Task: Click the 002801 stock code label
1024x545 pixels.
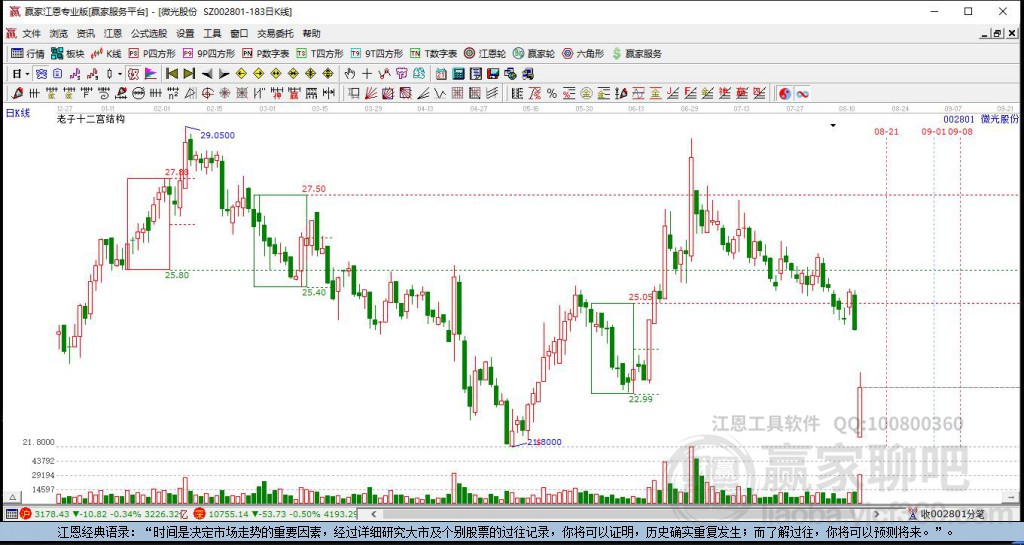Action: coord(959,119)
